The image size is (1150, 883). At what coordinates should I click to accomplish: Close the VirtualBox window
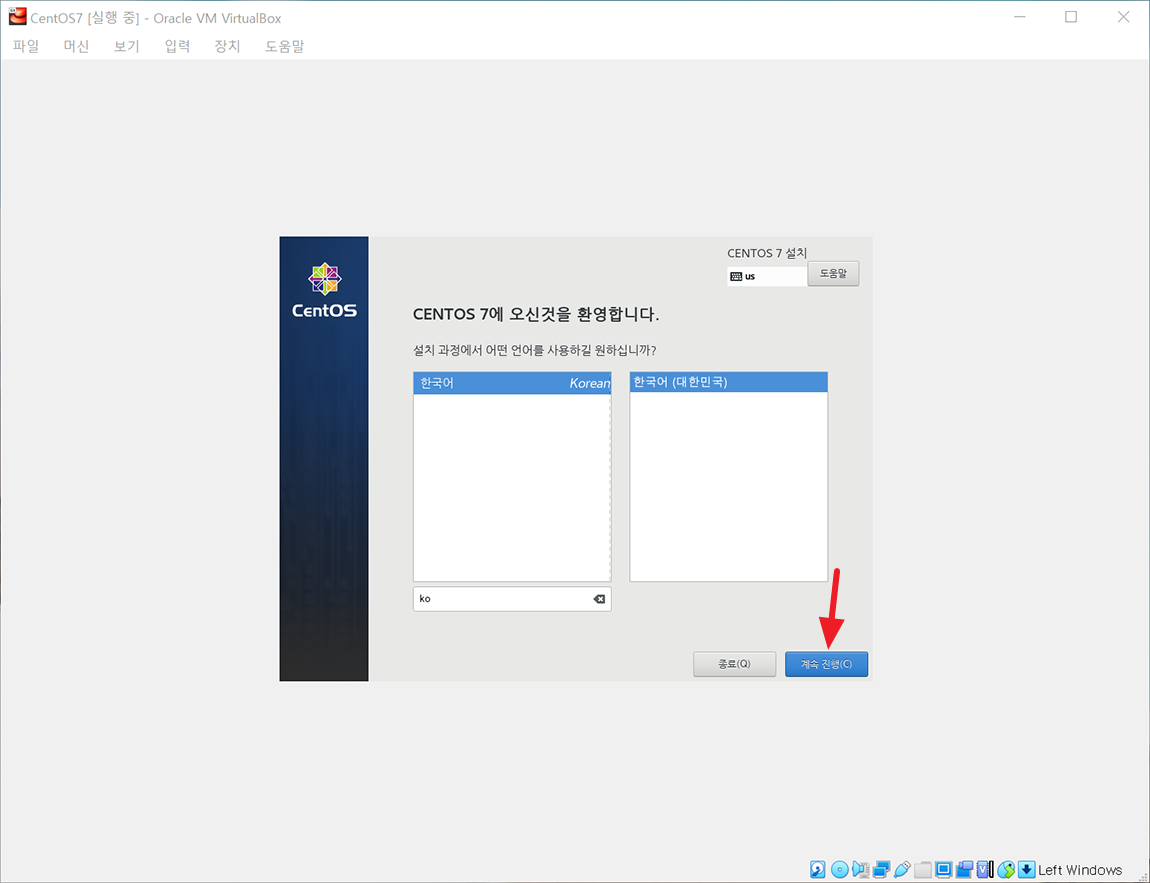[1123, 17]
